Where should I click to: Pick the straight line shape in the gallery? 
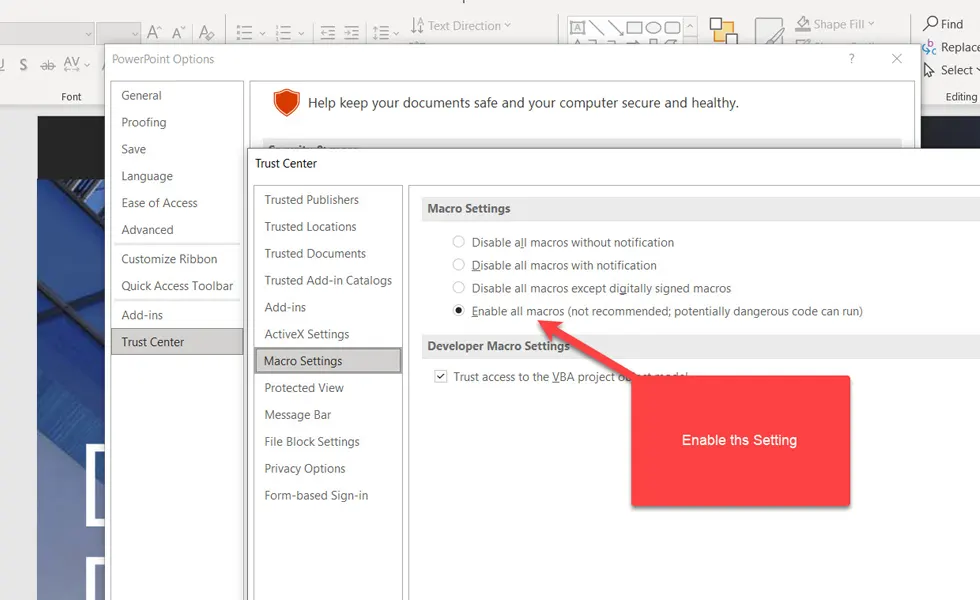tap(596, 28)
